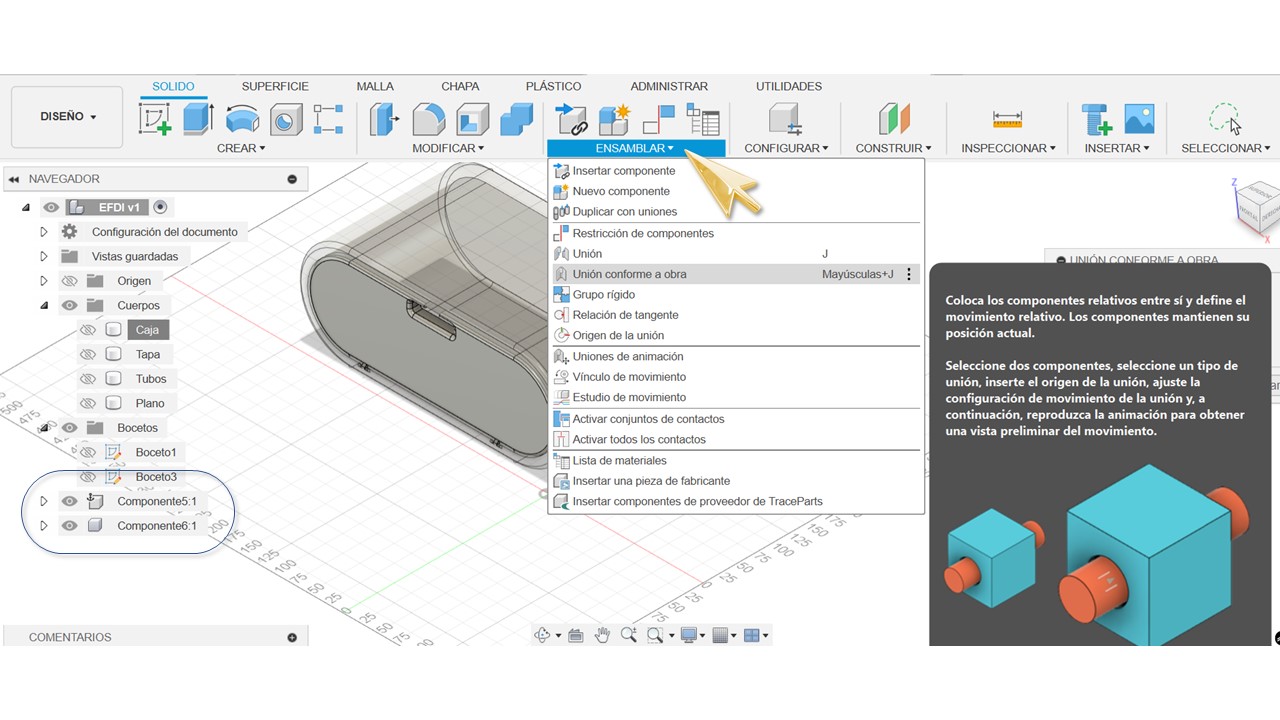Screen dimensions: 1280x720
Task: Click the Measure ruler icon under Inspeccionar
Action: pyautogui.click(x=1007, y=119)
